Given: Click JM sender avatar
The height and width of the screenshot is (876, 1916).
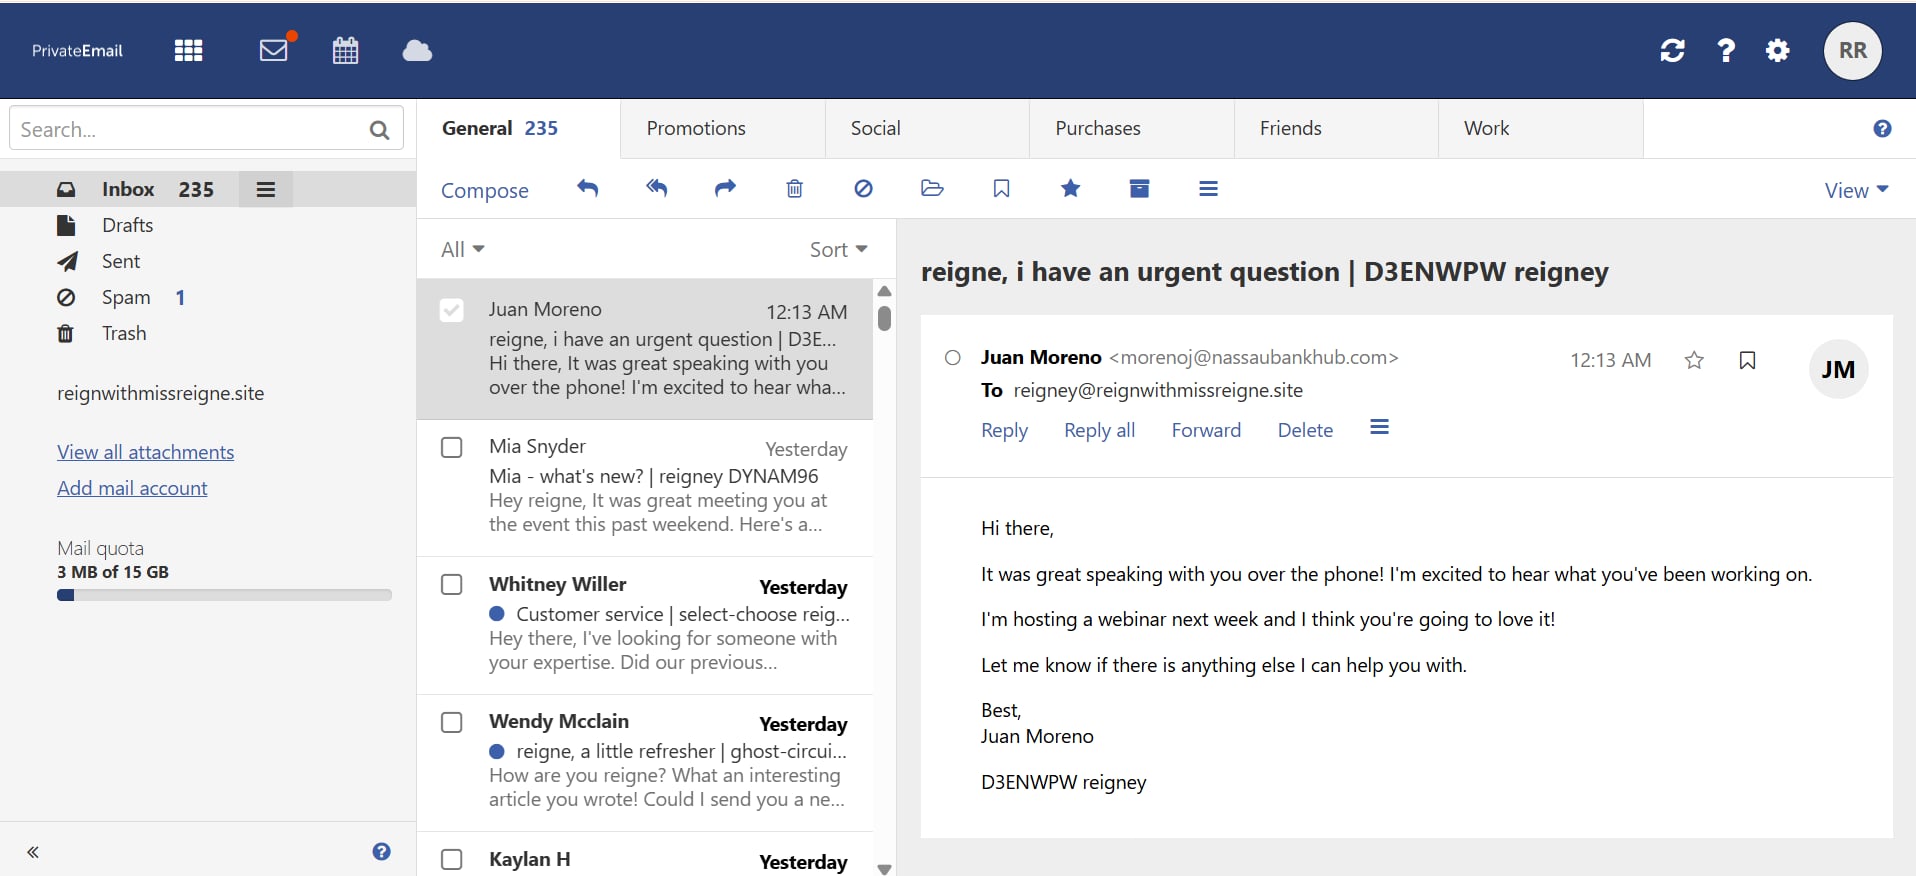Looking at the screenshot, I should 1838,370.
